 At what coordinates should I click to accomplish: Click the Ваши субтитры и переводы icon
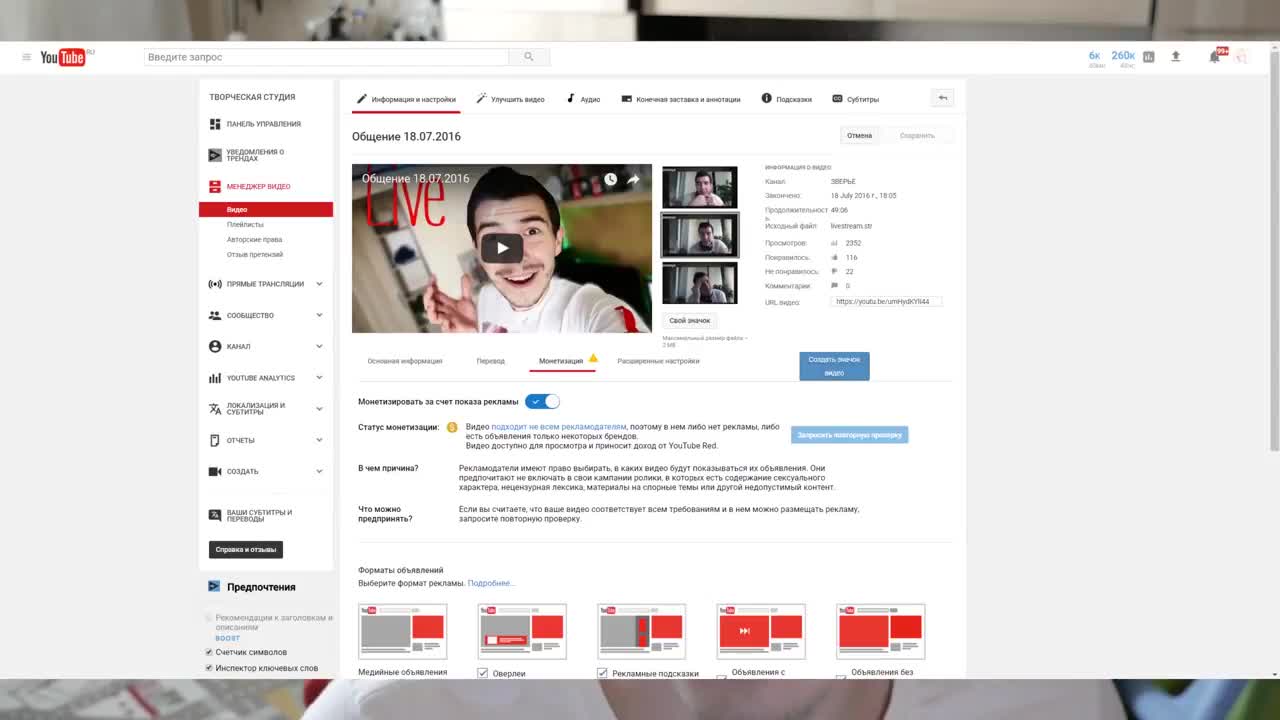[x=215, y=515]
